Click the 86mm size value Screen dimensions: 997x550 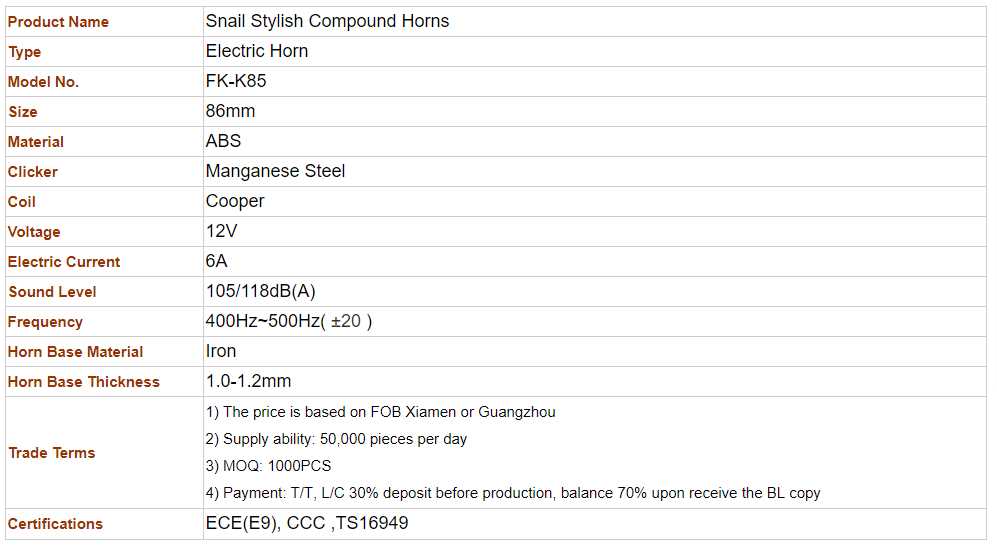point(230,111)
